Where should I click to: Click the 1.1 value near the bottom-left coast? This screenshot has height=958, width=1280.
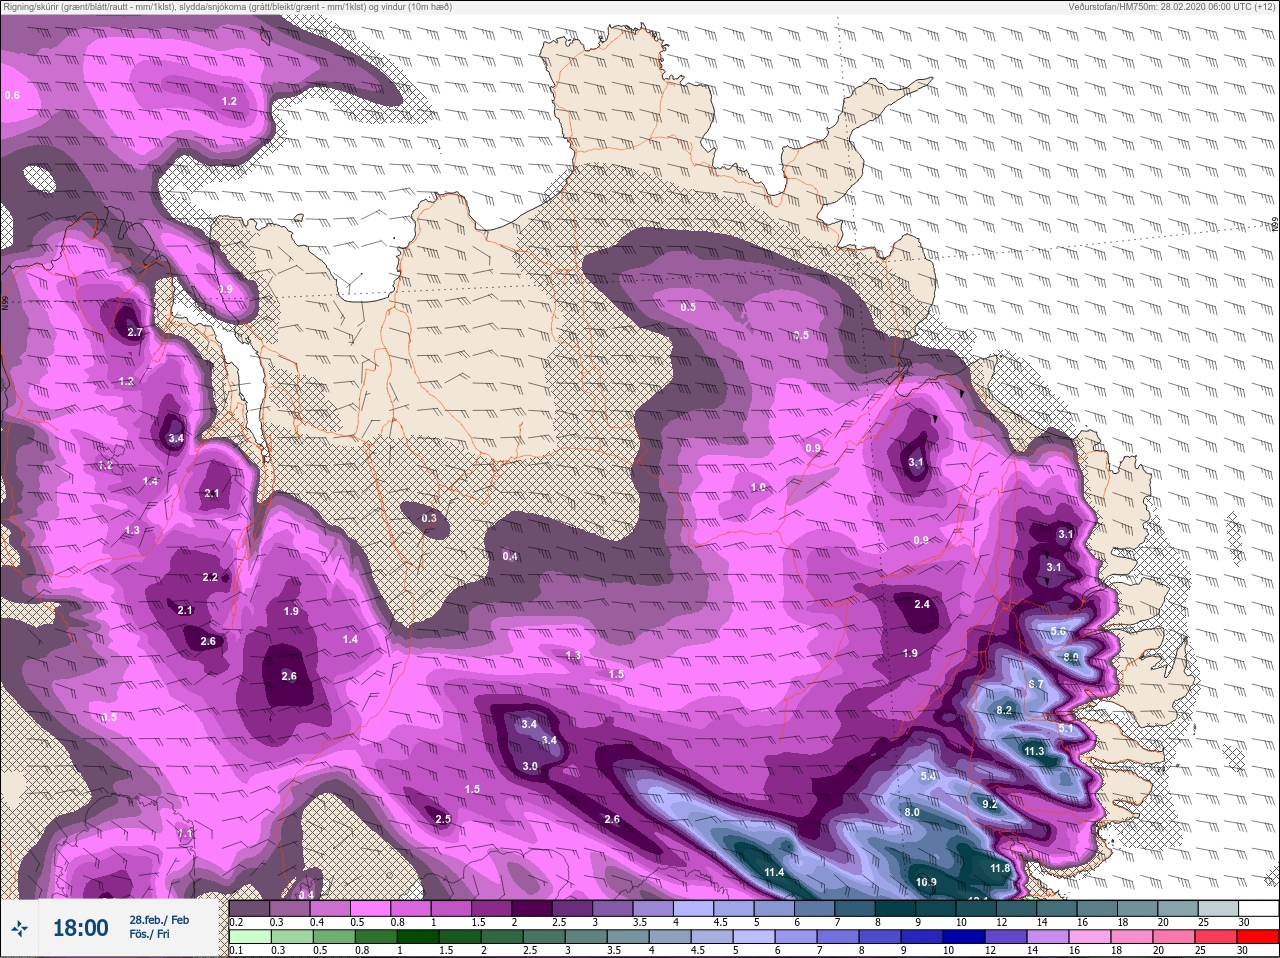[184, 834]
